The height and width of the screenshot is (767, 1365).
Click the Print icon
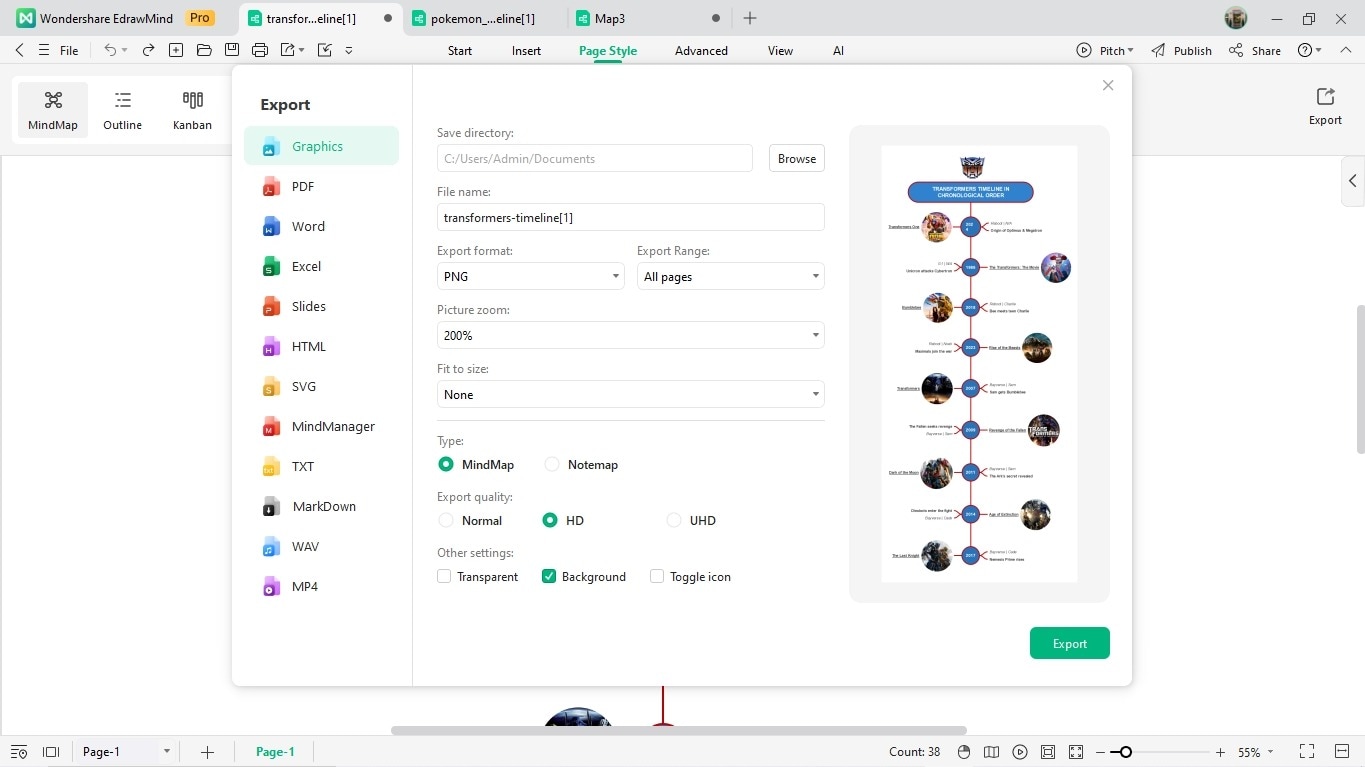pos(260,50)
